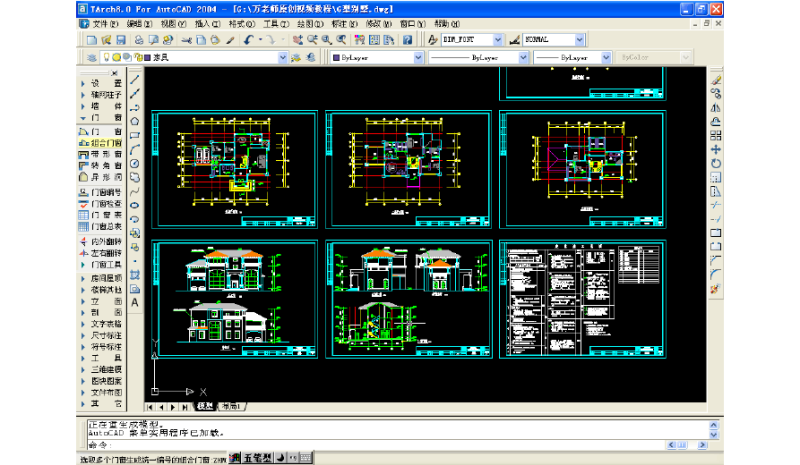Expand the 文字表格 menu in sidebar
The height and width of the screenshot is (465, 800).
(100, 324)
